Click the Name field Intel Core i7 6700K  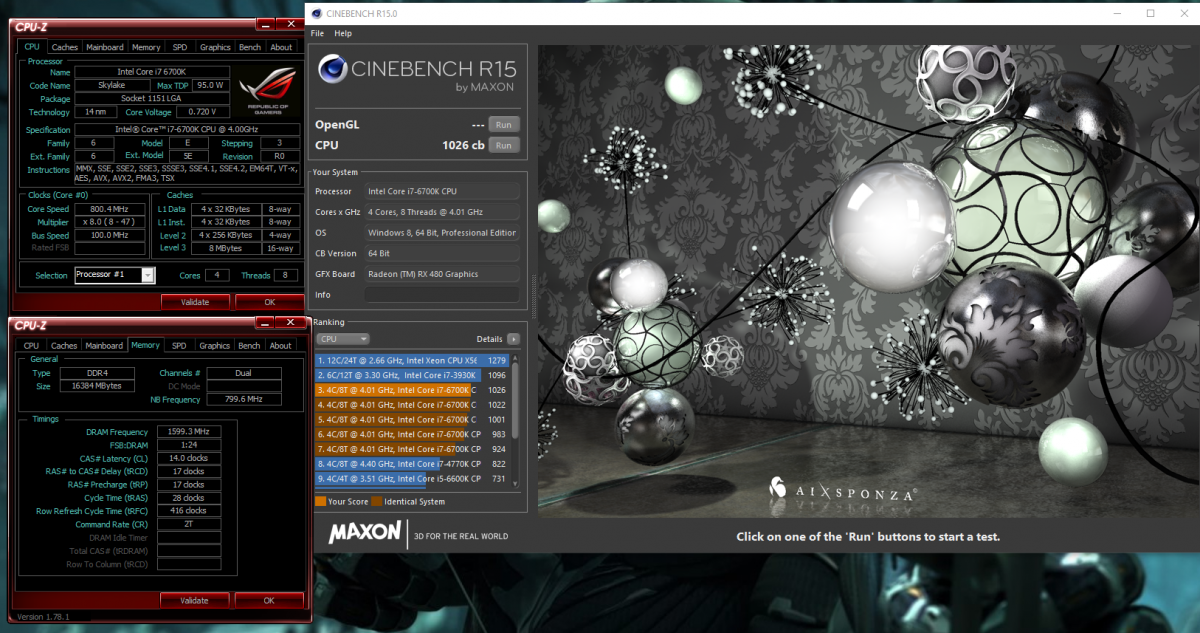pyautogui.click(x=152, y=72)
